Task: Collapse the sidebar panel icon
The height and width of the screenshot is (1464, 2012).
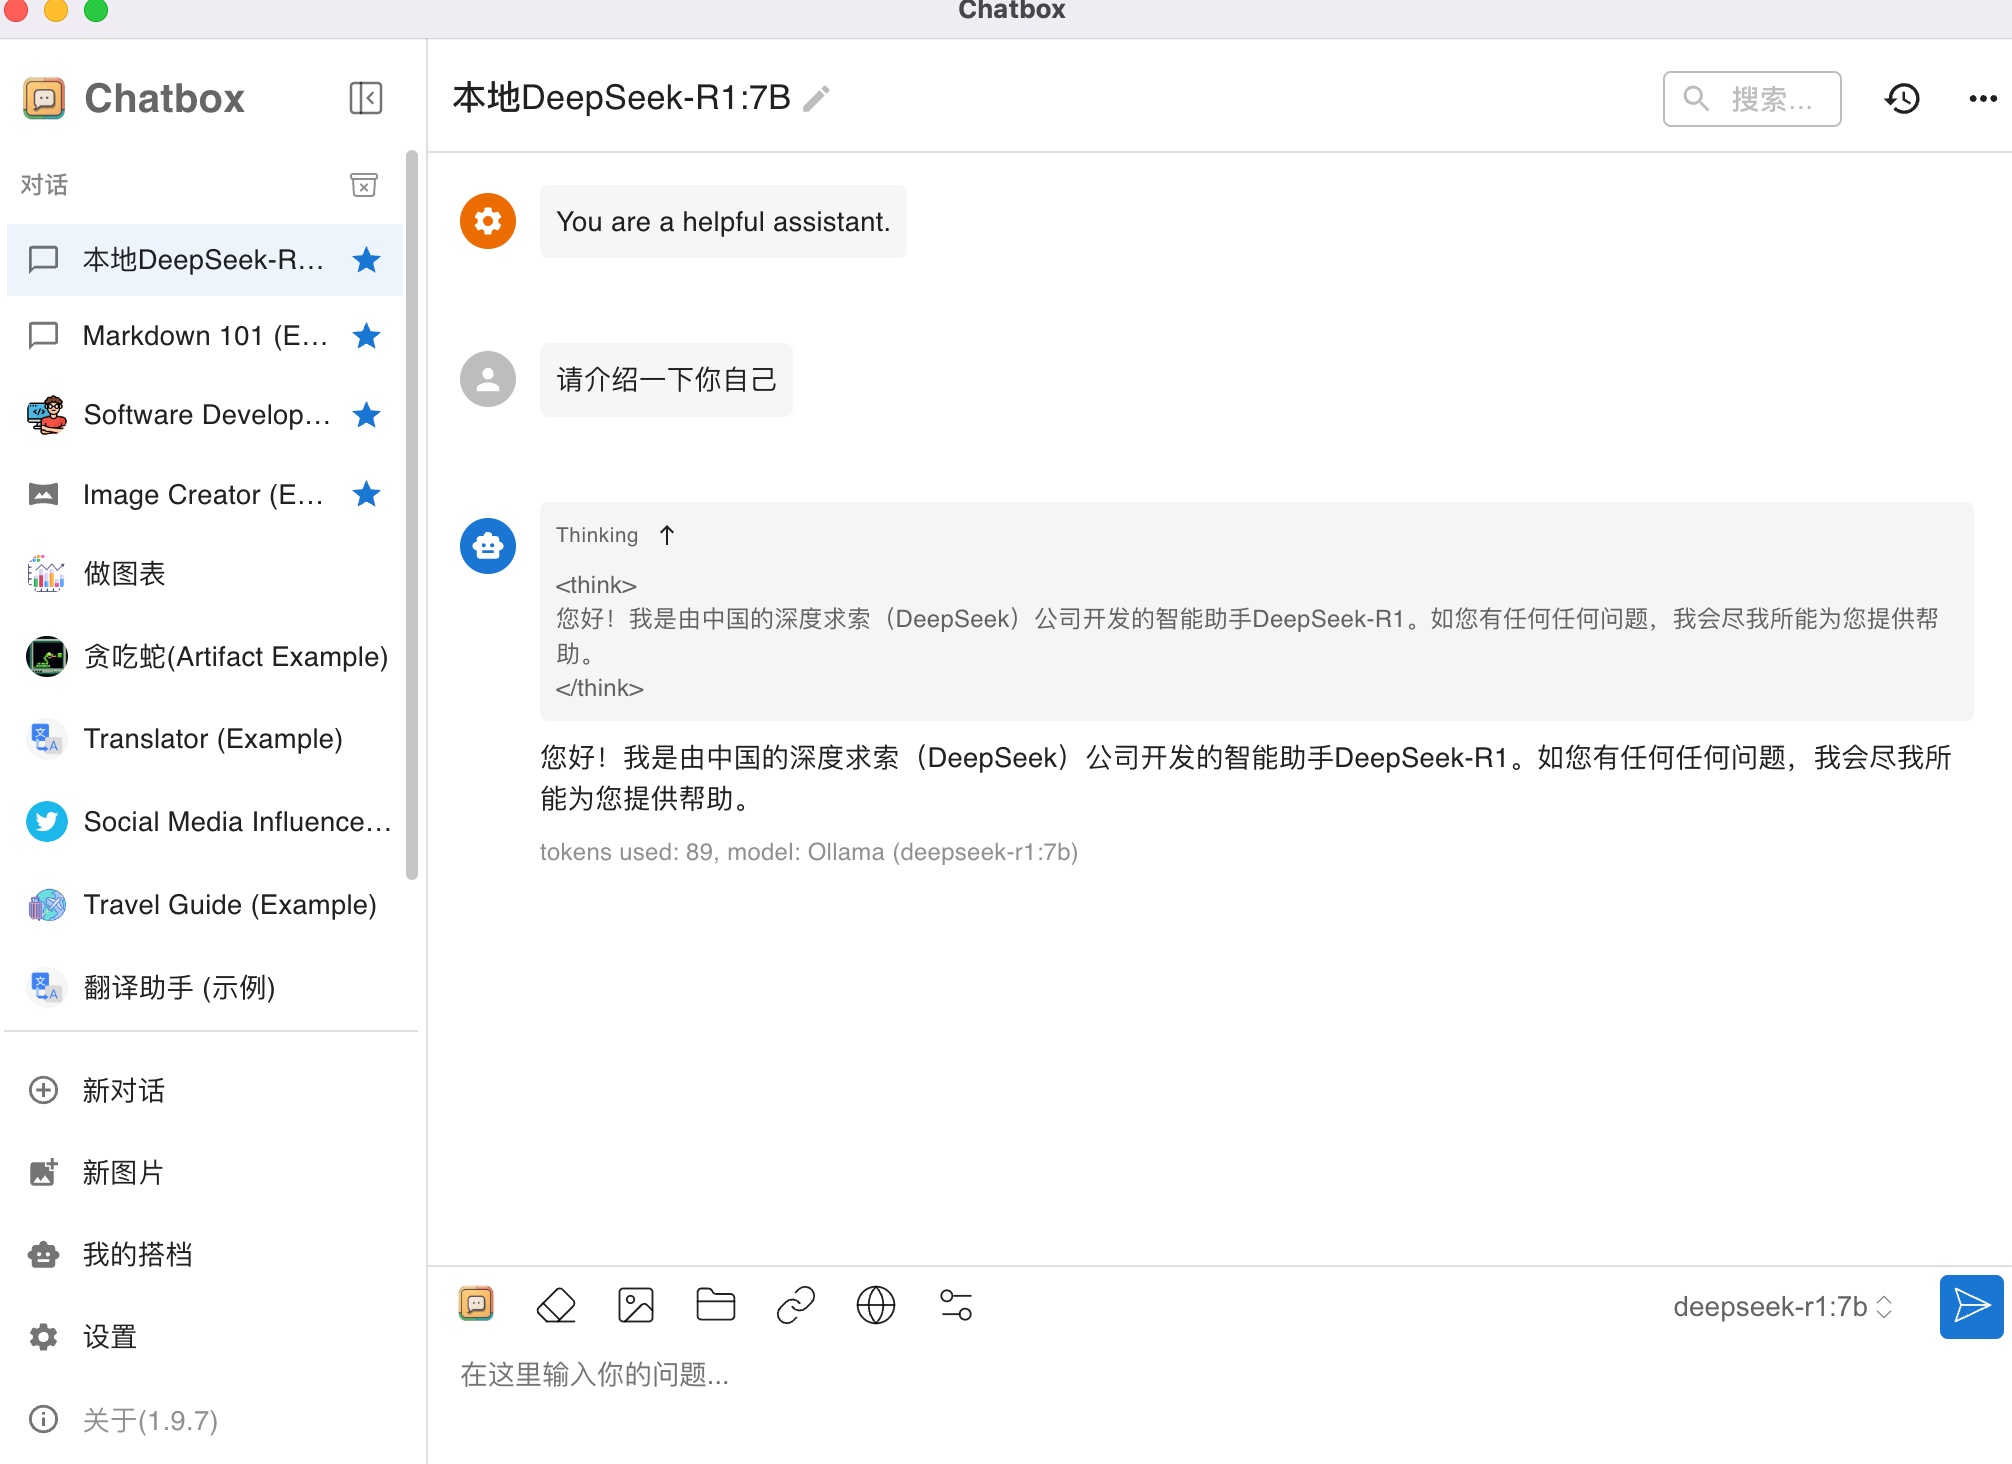Action: [x=366, y=98]
